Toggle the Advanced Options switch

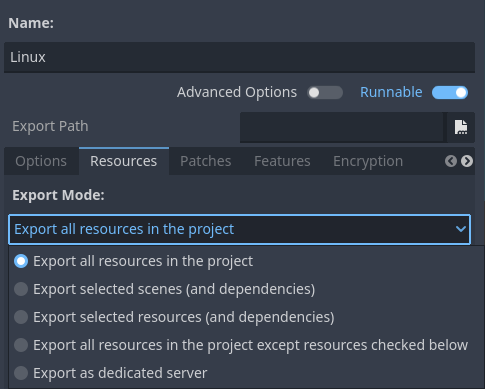325,93
